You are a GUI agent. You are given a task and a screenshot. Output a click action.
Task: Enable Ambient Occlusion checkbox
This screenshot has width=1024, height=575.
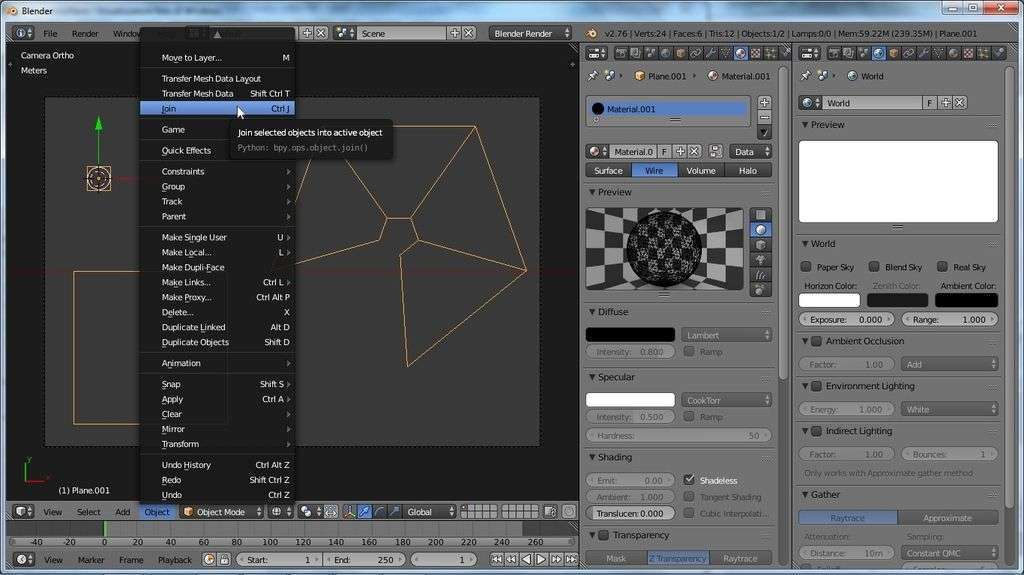click(816, 341)
